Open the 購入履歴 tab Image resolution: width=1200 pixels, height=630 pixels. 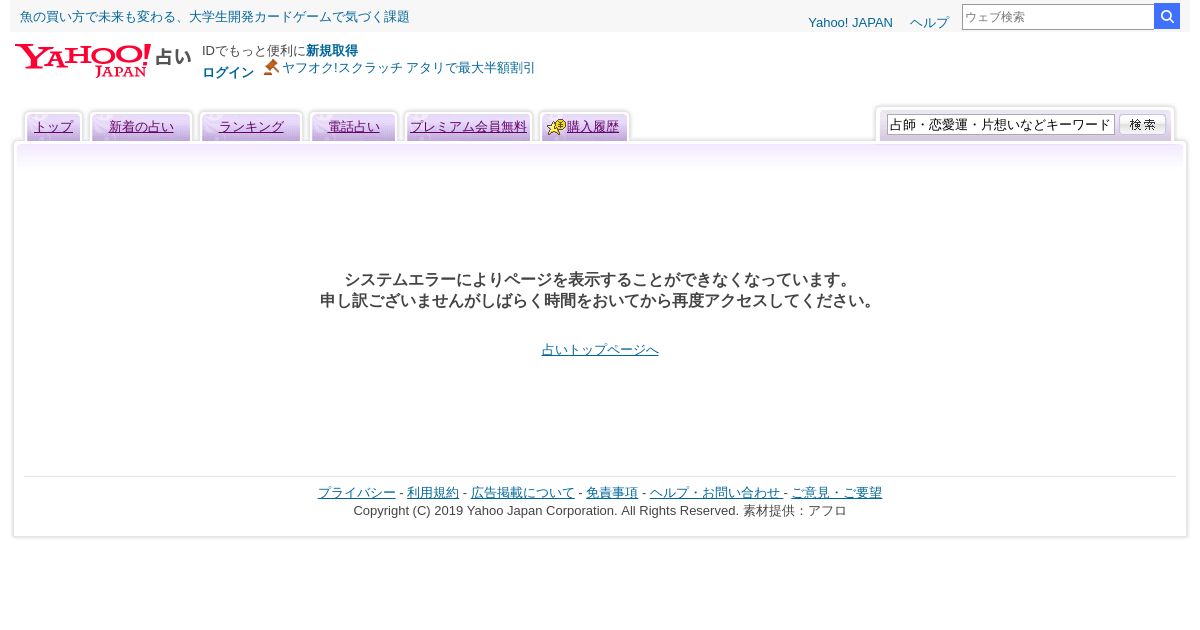coord(593,127)
